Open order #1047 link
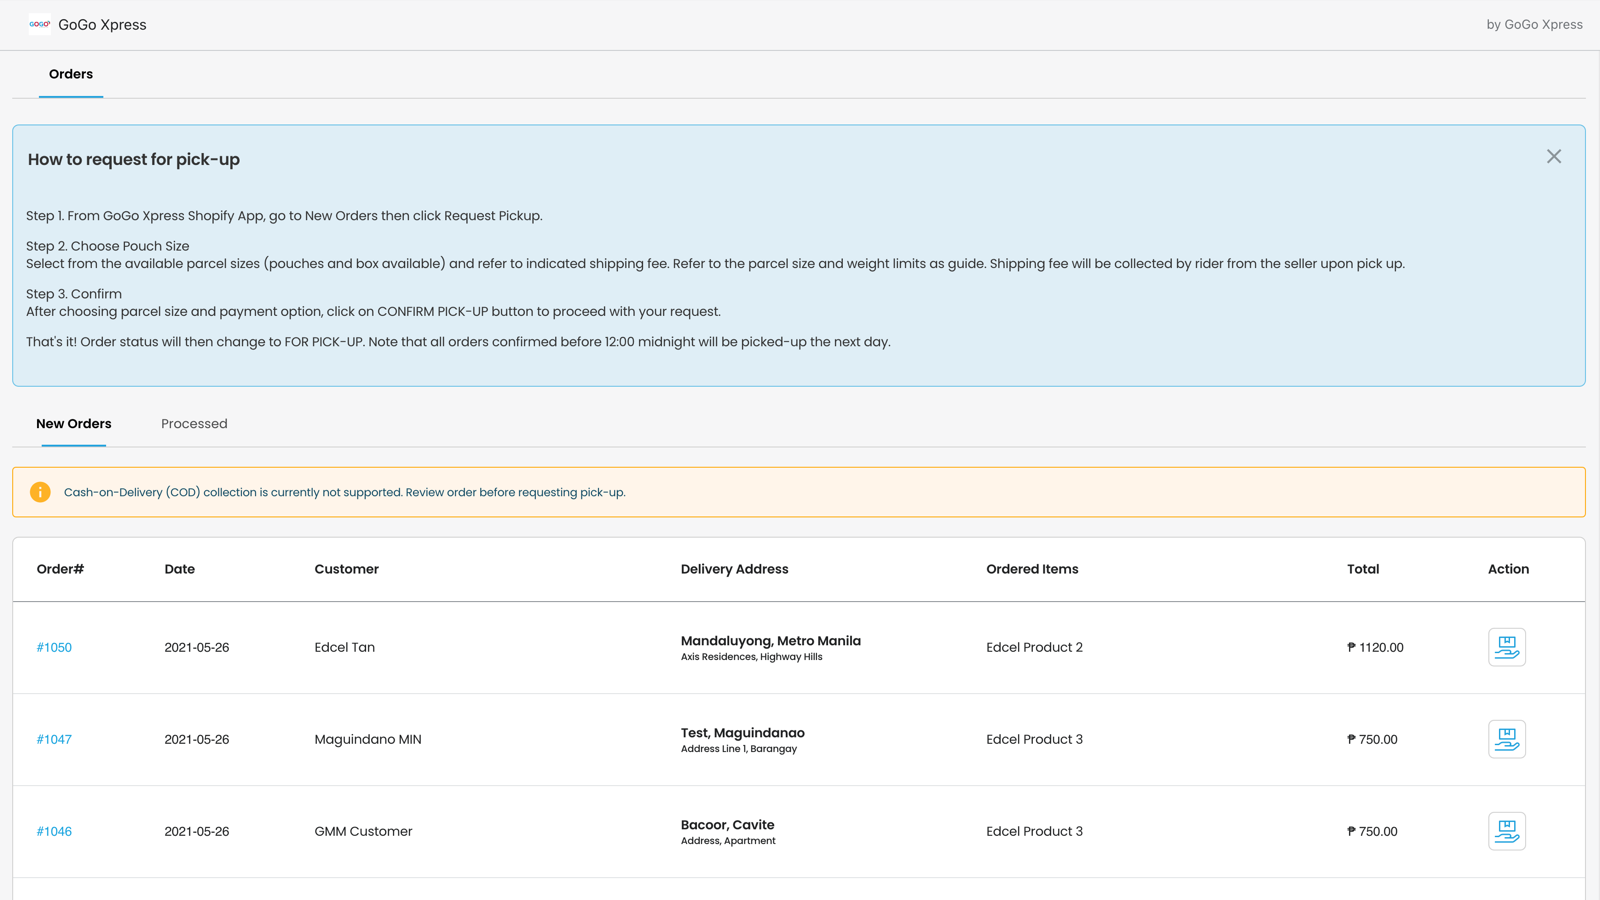 pos(54,739)
